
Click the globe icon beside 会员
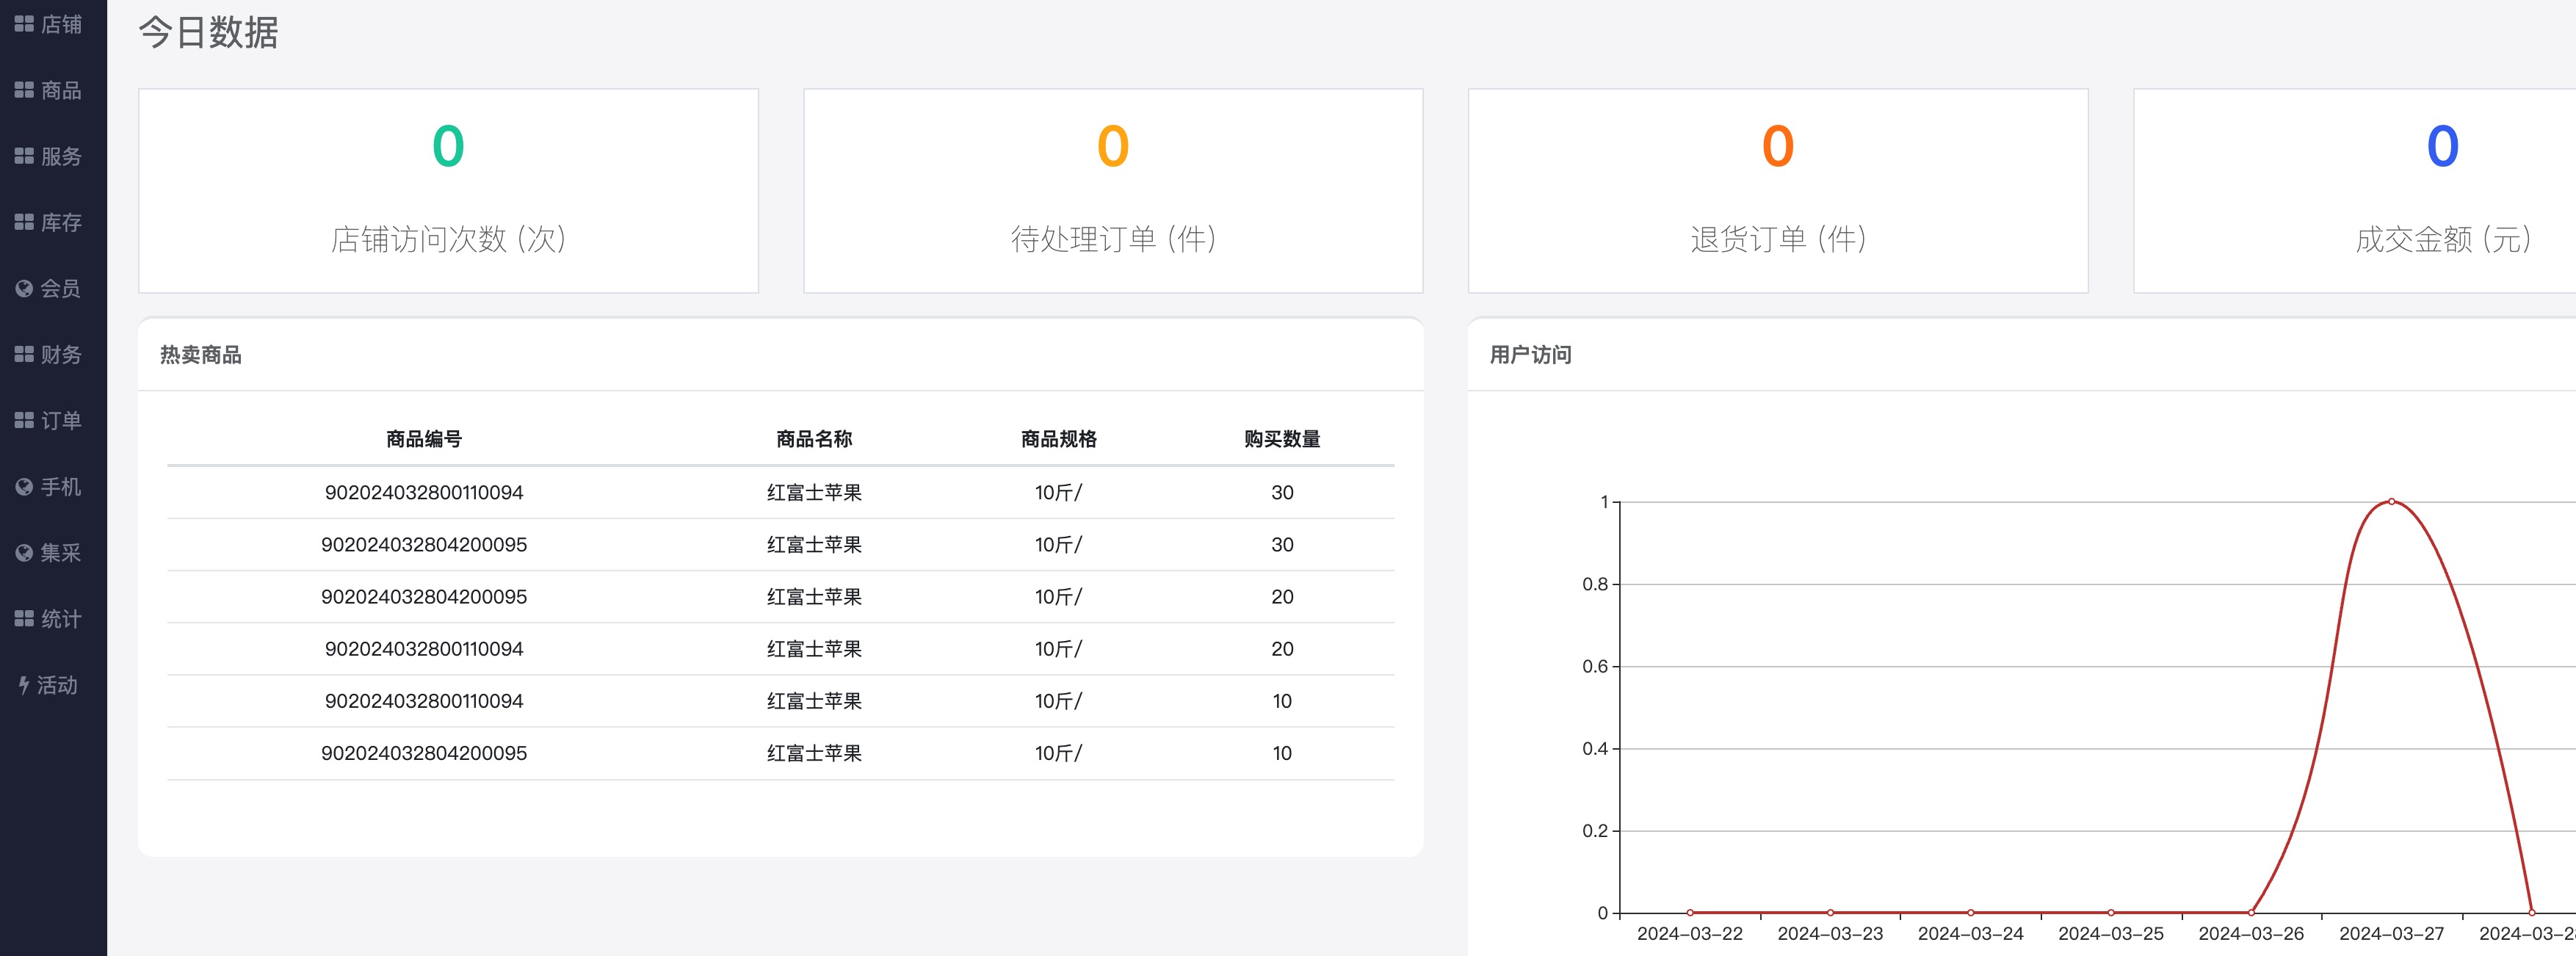[x=24, y=288]
